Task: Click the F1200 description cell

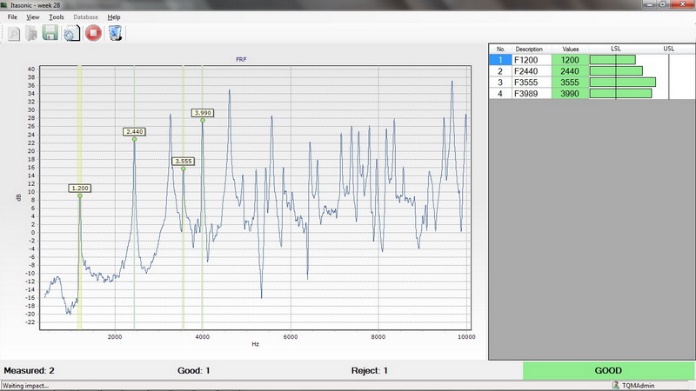Action: click(531, 60)
